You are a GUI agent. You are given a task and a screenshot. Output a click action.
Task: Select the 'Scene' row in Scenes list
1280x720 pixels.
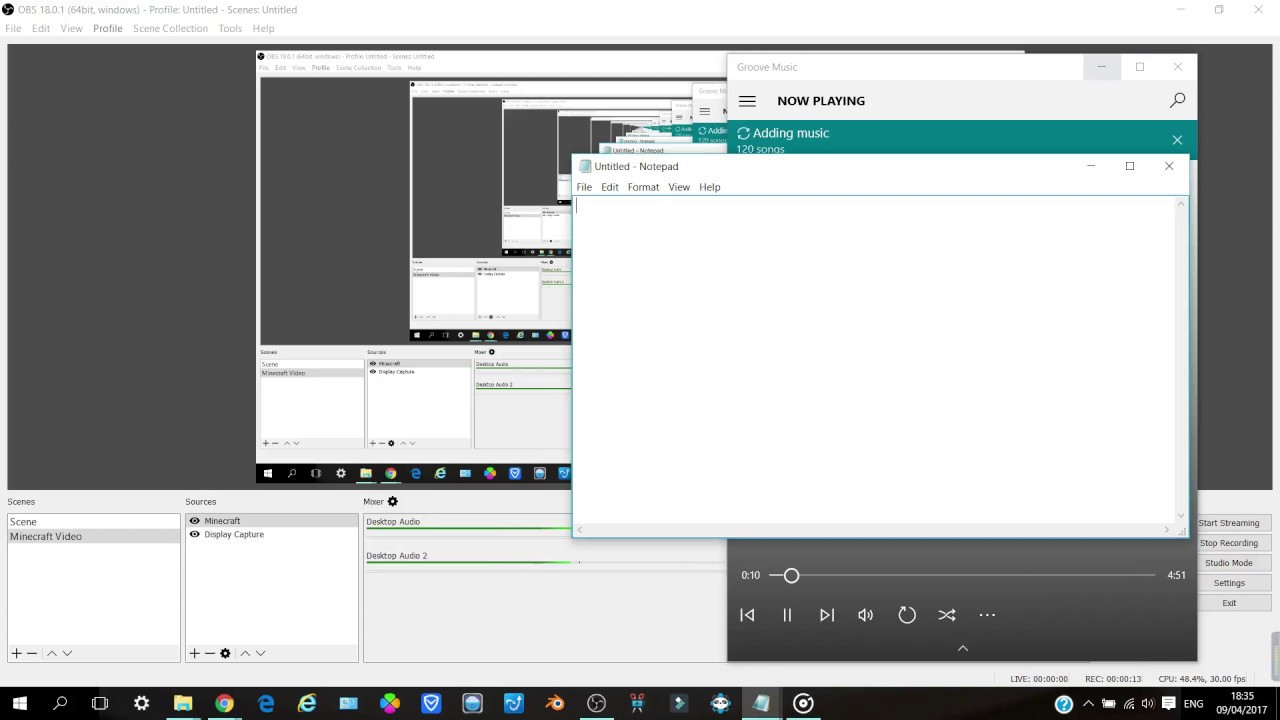94,522
